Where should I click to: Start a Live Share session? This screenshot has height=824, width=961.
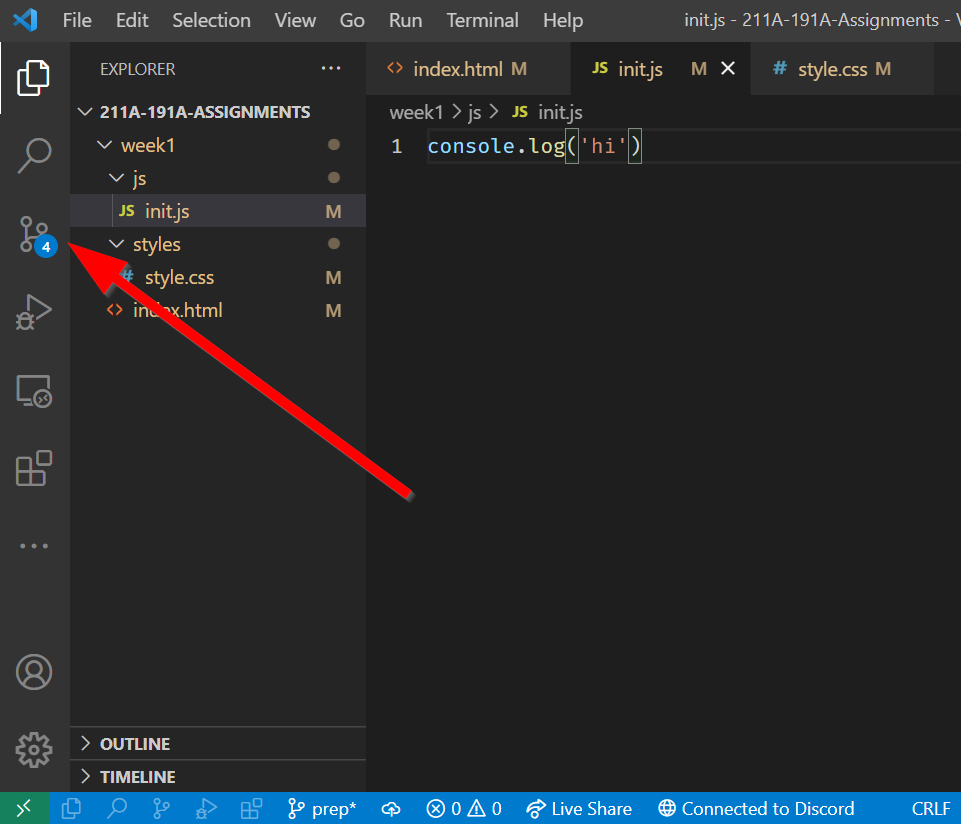(x=580, y=808)
